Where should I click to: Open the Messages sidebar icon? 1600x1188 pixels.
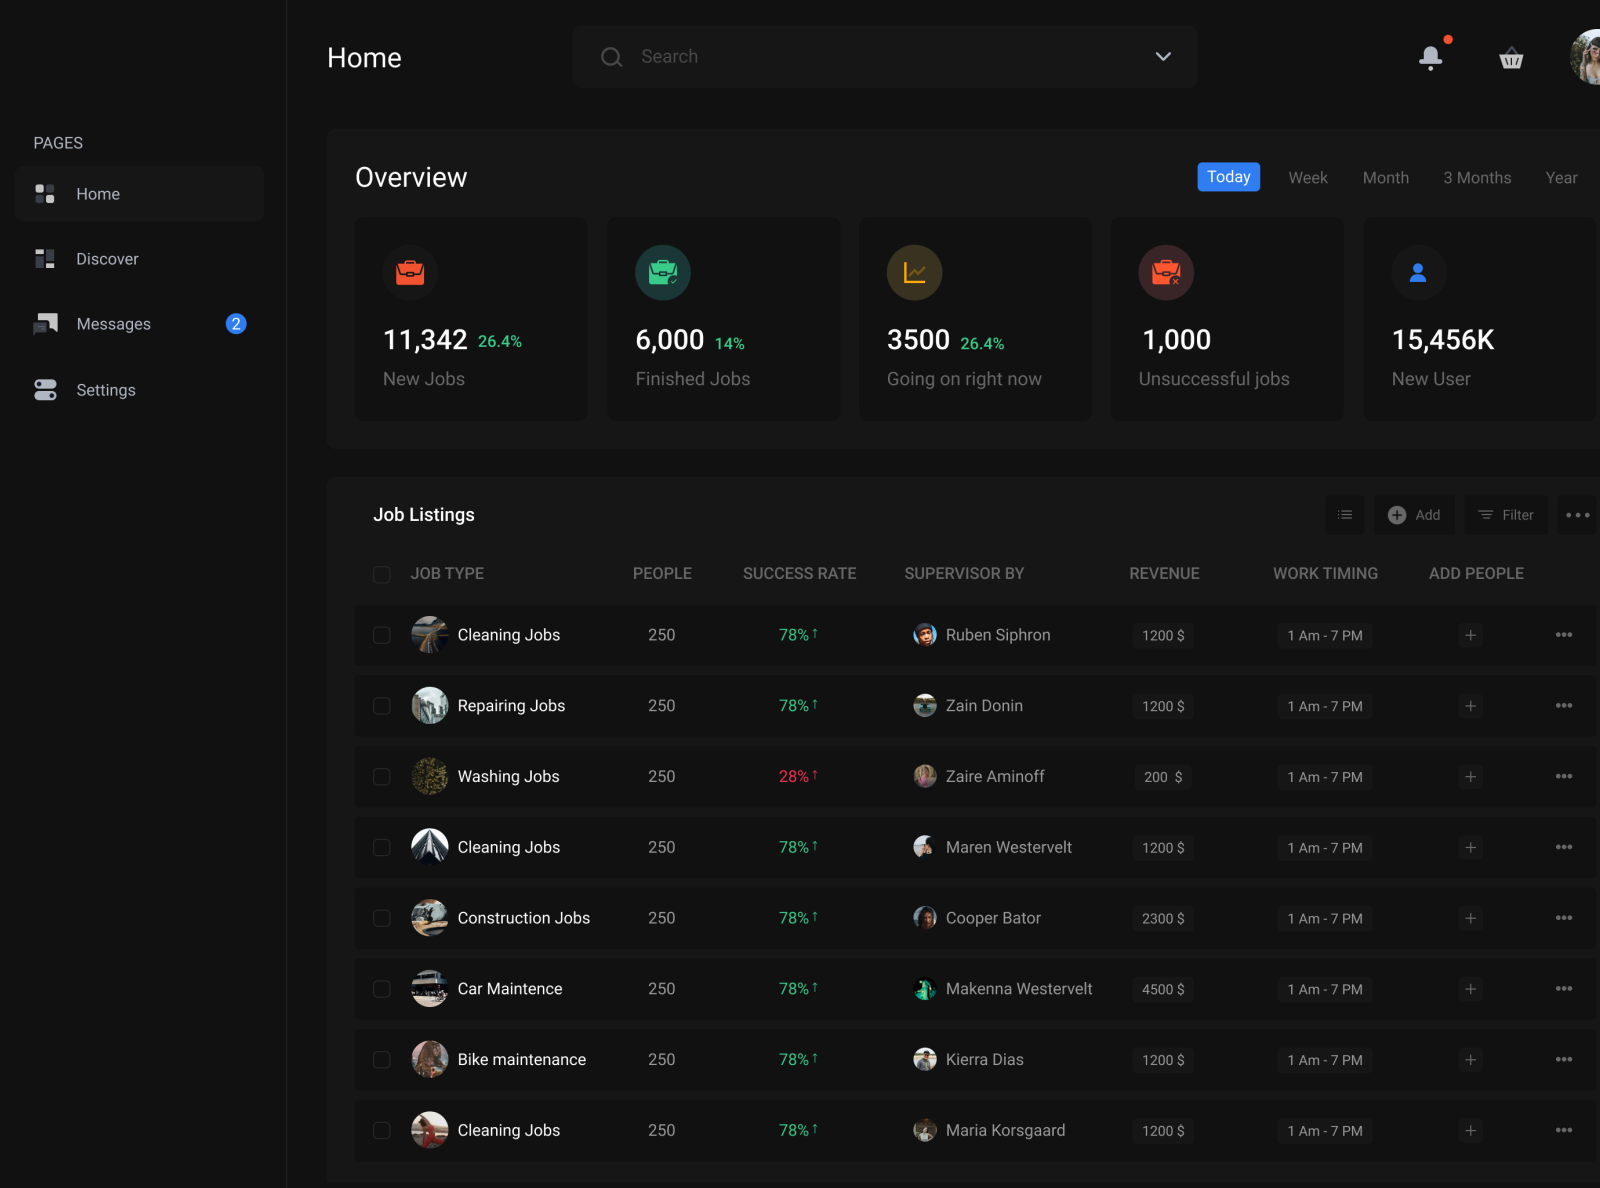click(x=44, y=323)
